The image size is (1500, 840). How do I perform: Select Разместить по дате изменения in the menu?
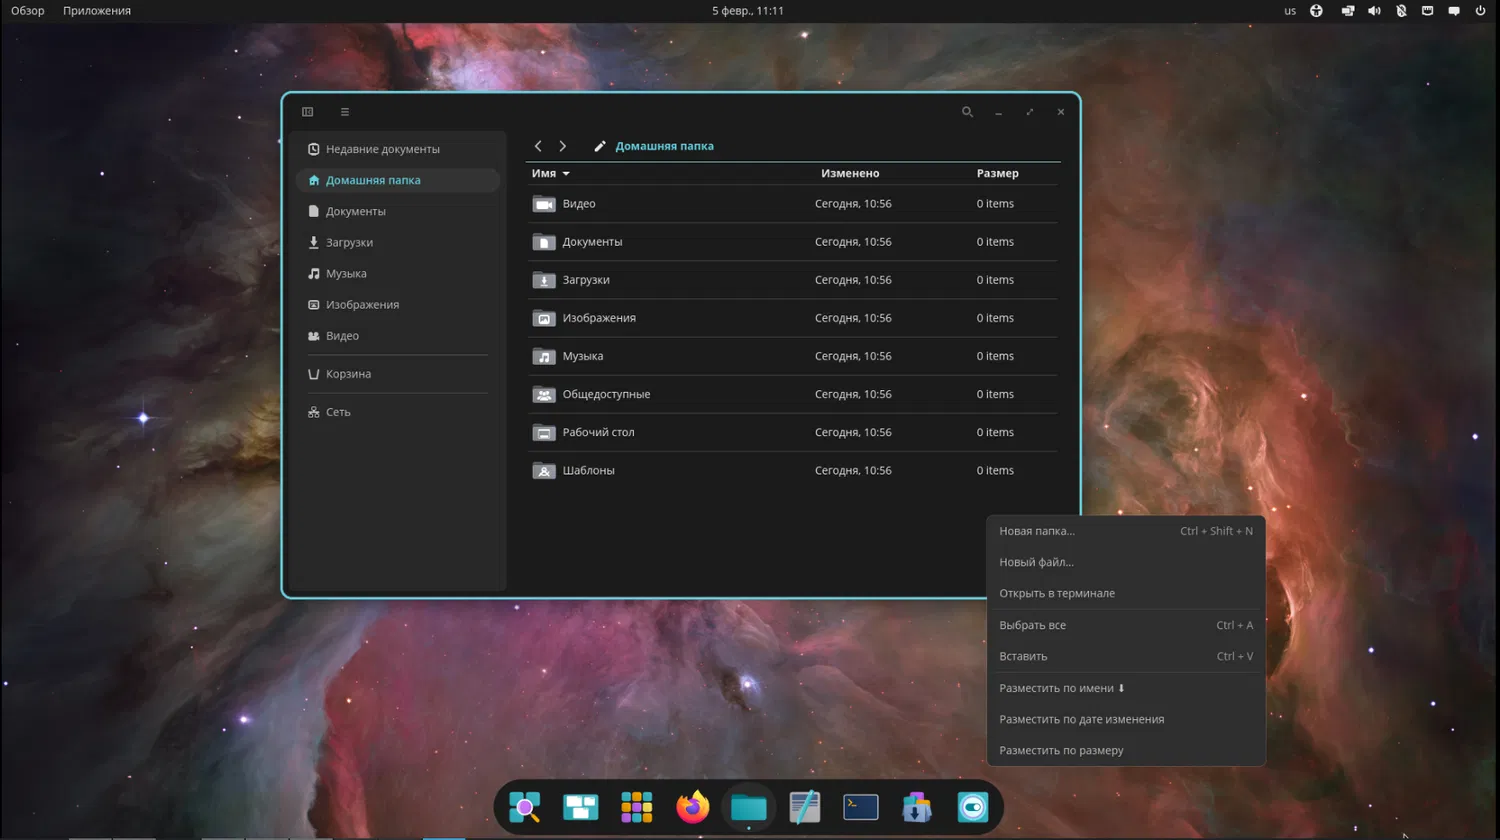(1126, 719)
